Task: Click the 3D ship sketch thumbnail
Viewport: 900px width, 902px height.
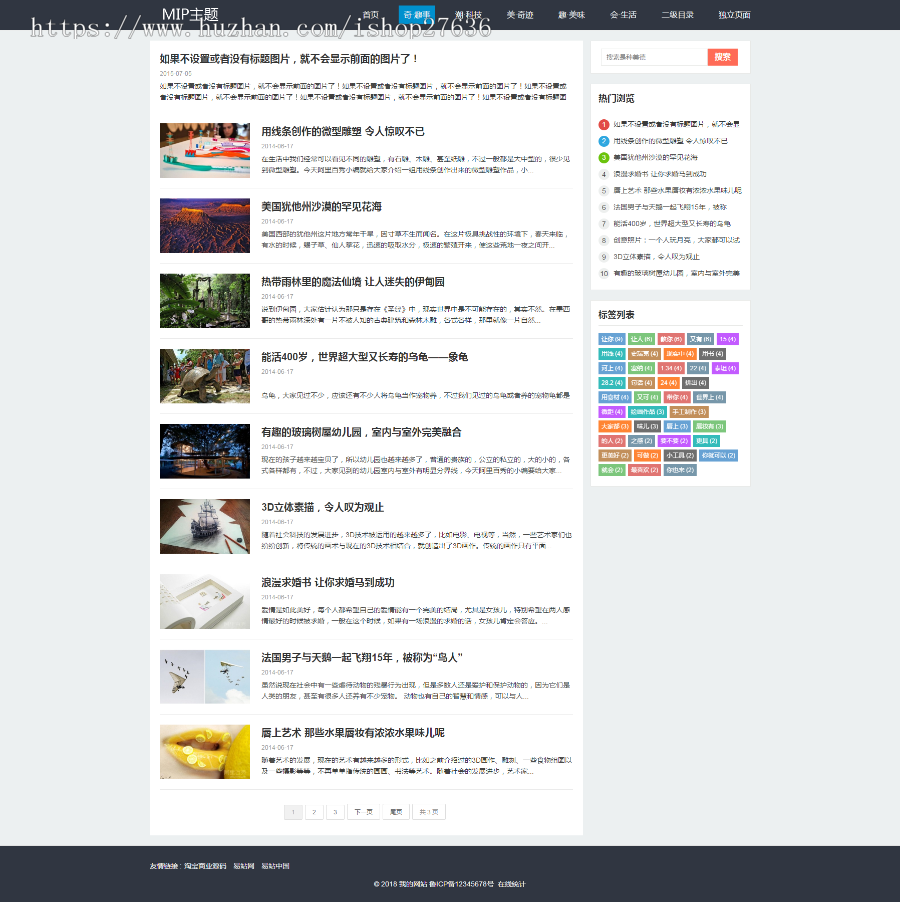Action: [x=205, y=526]
